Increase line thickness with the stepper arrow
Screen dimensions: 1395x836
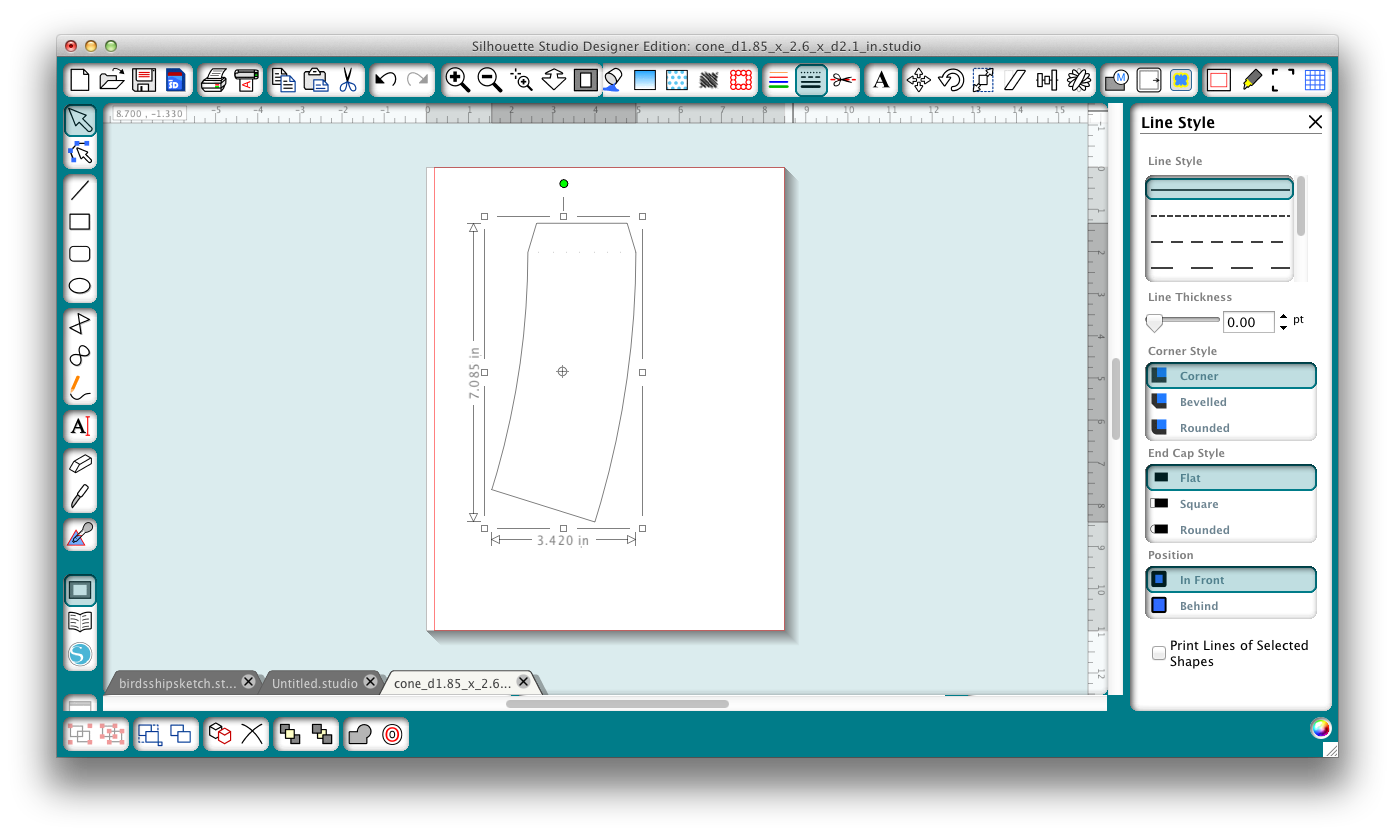point(1283,316)
